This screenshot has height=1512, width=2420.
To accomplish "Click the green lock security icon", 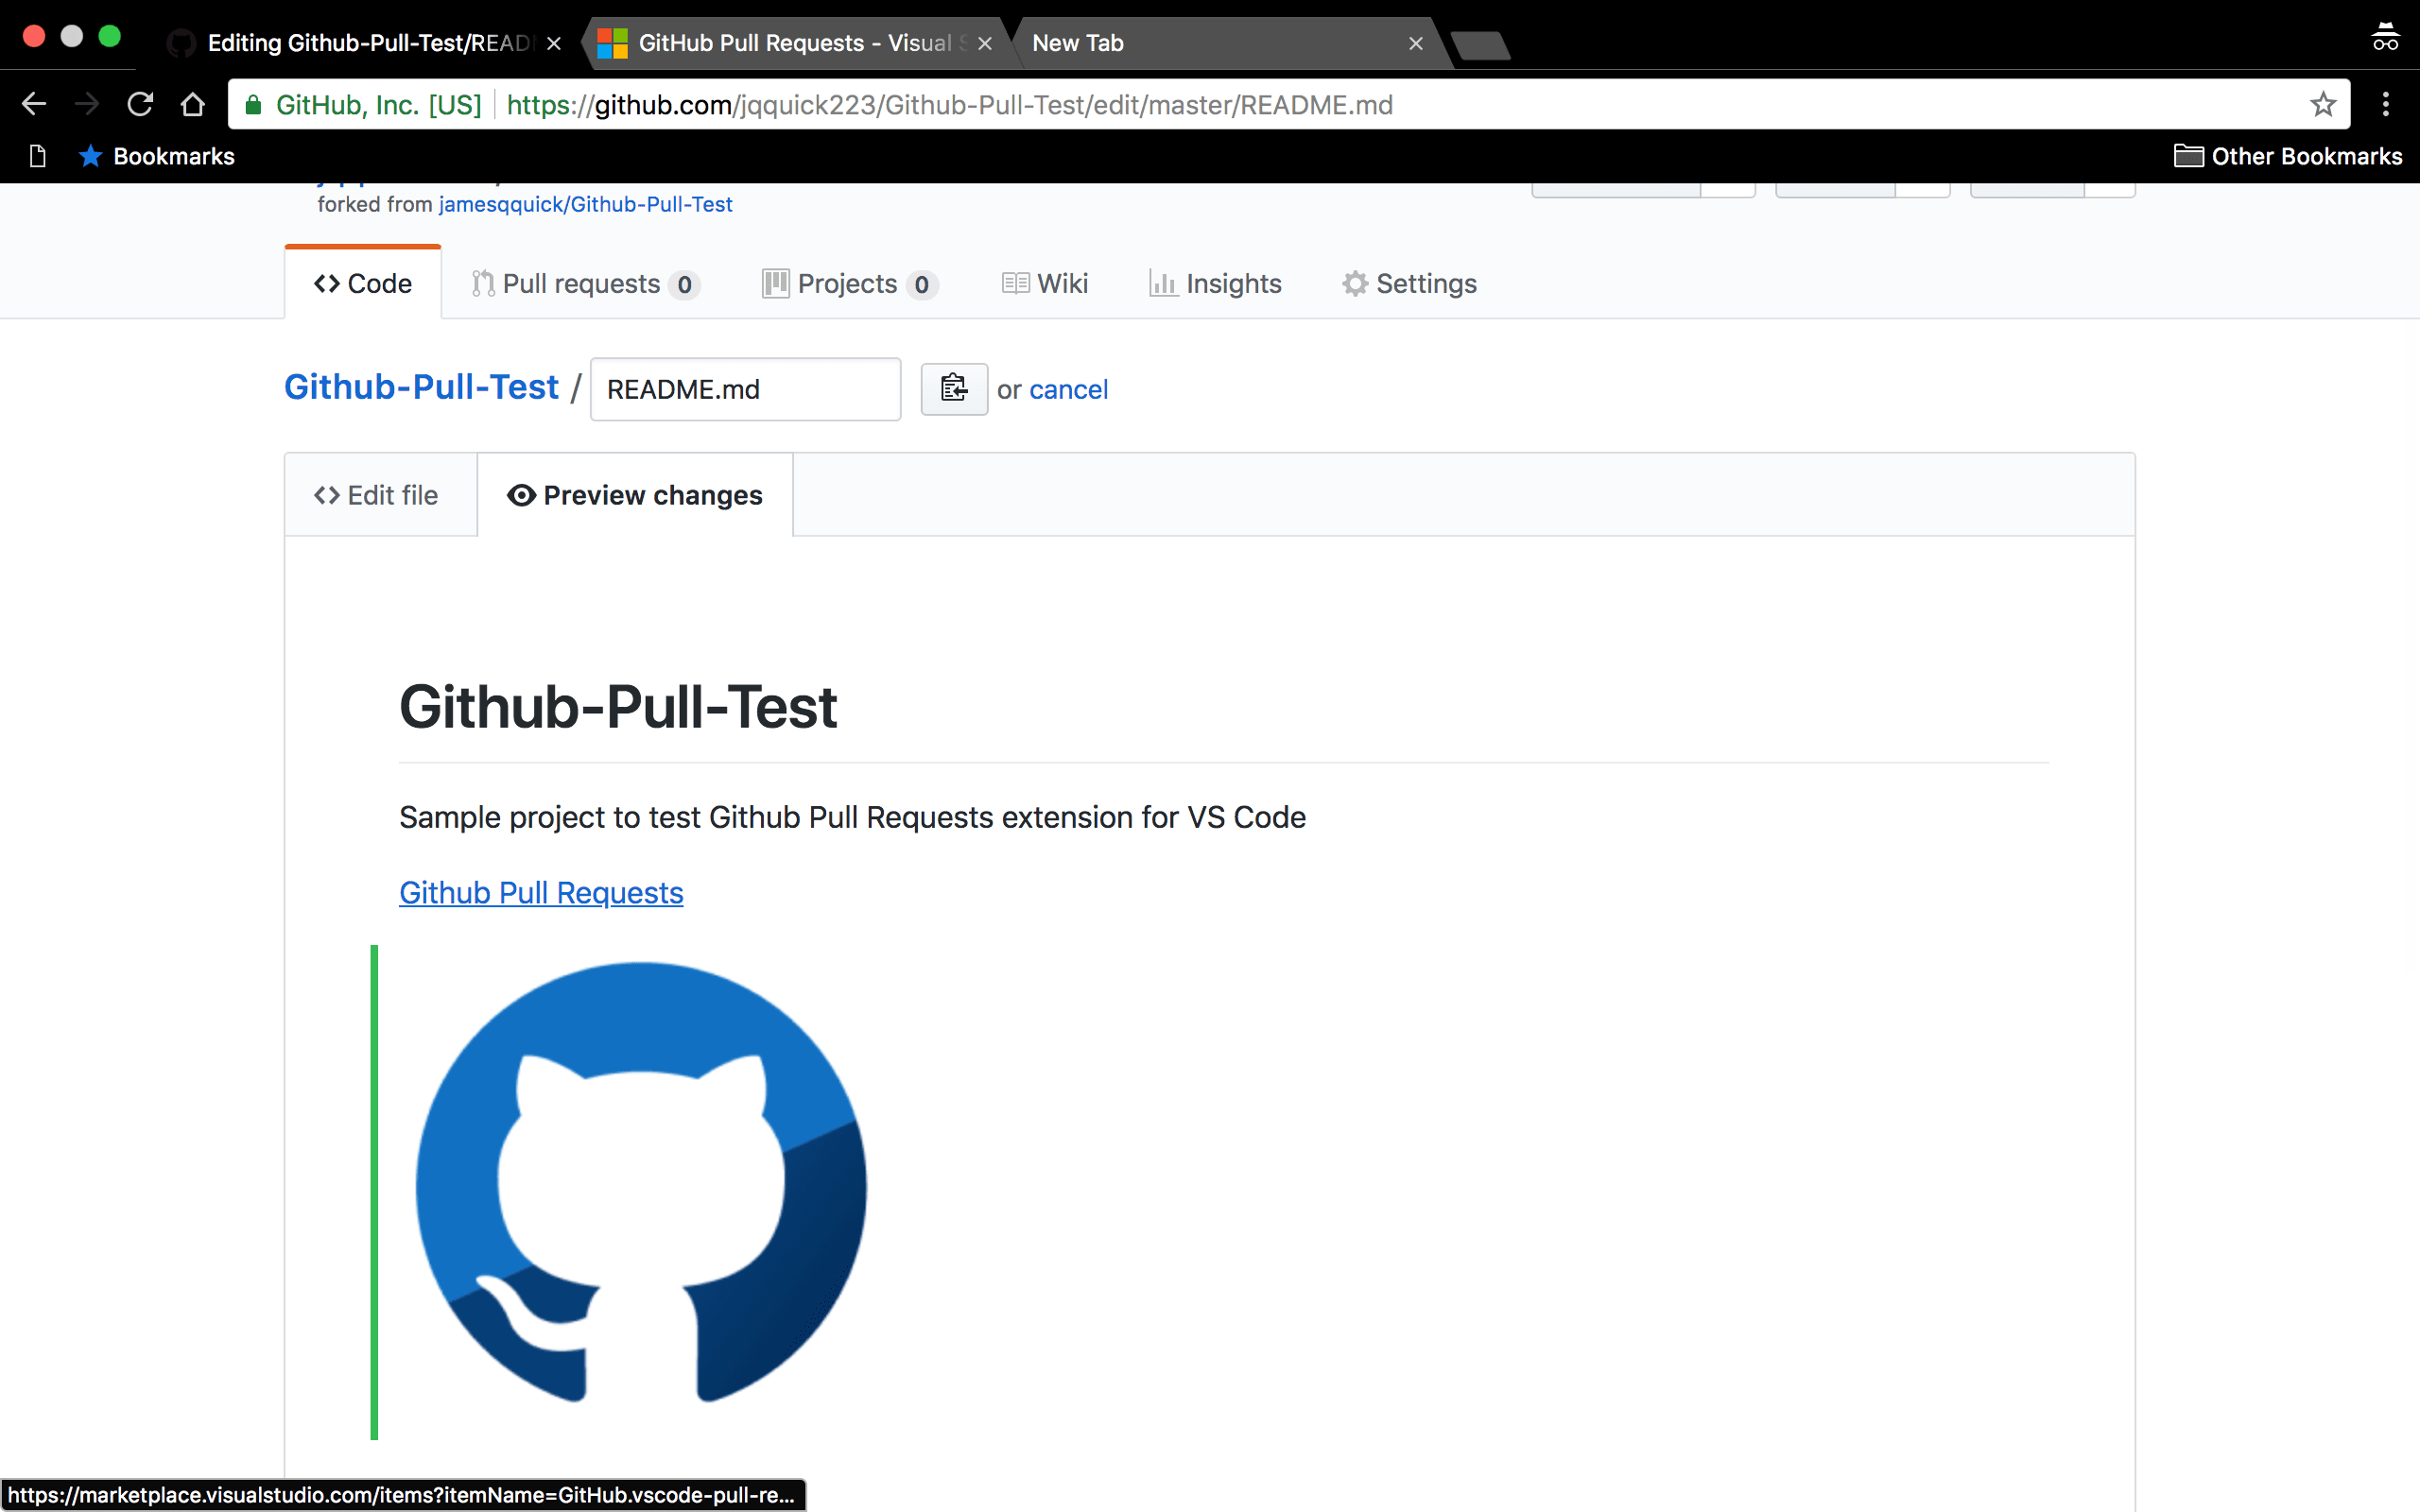I will tap(254, 105).
